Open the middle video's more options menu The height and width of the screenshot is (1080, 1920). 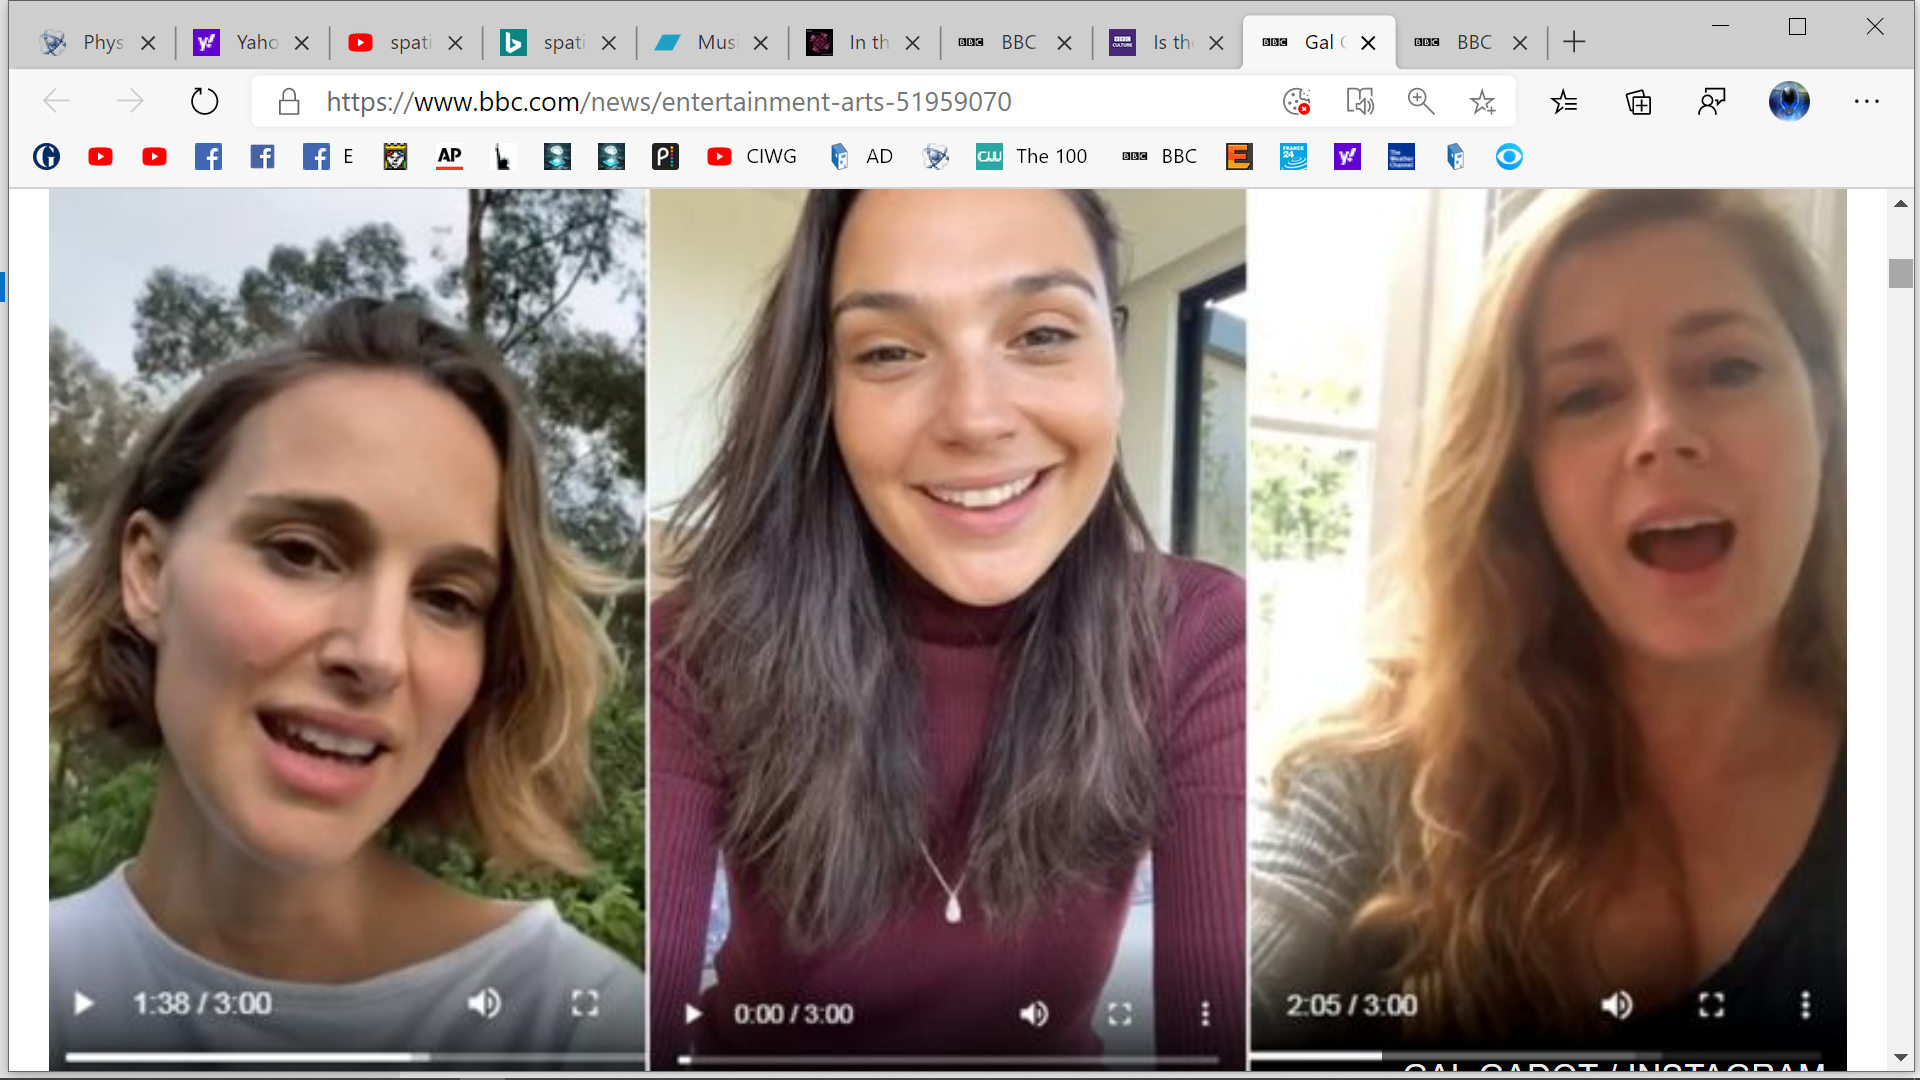(1205, 1014)
